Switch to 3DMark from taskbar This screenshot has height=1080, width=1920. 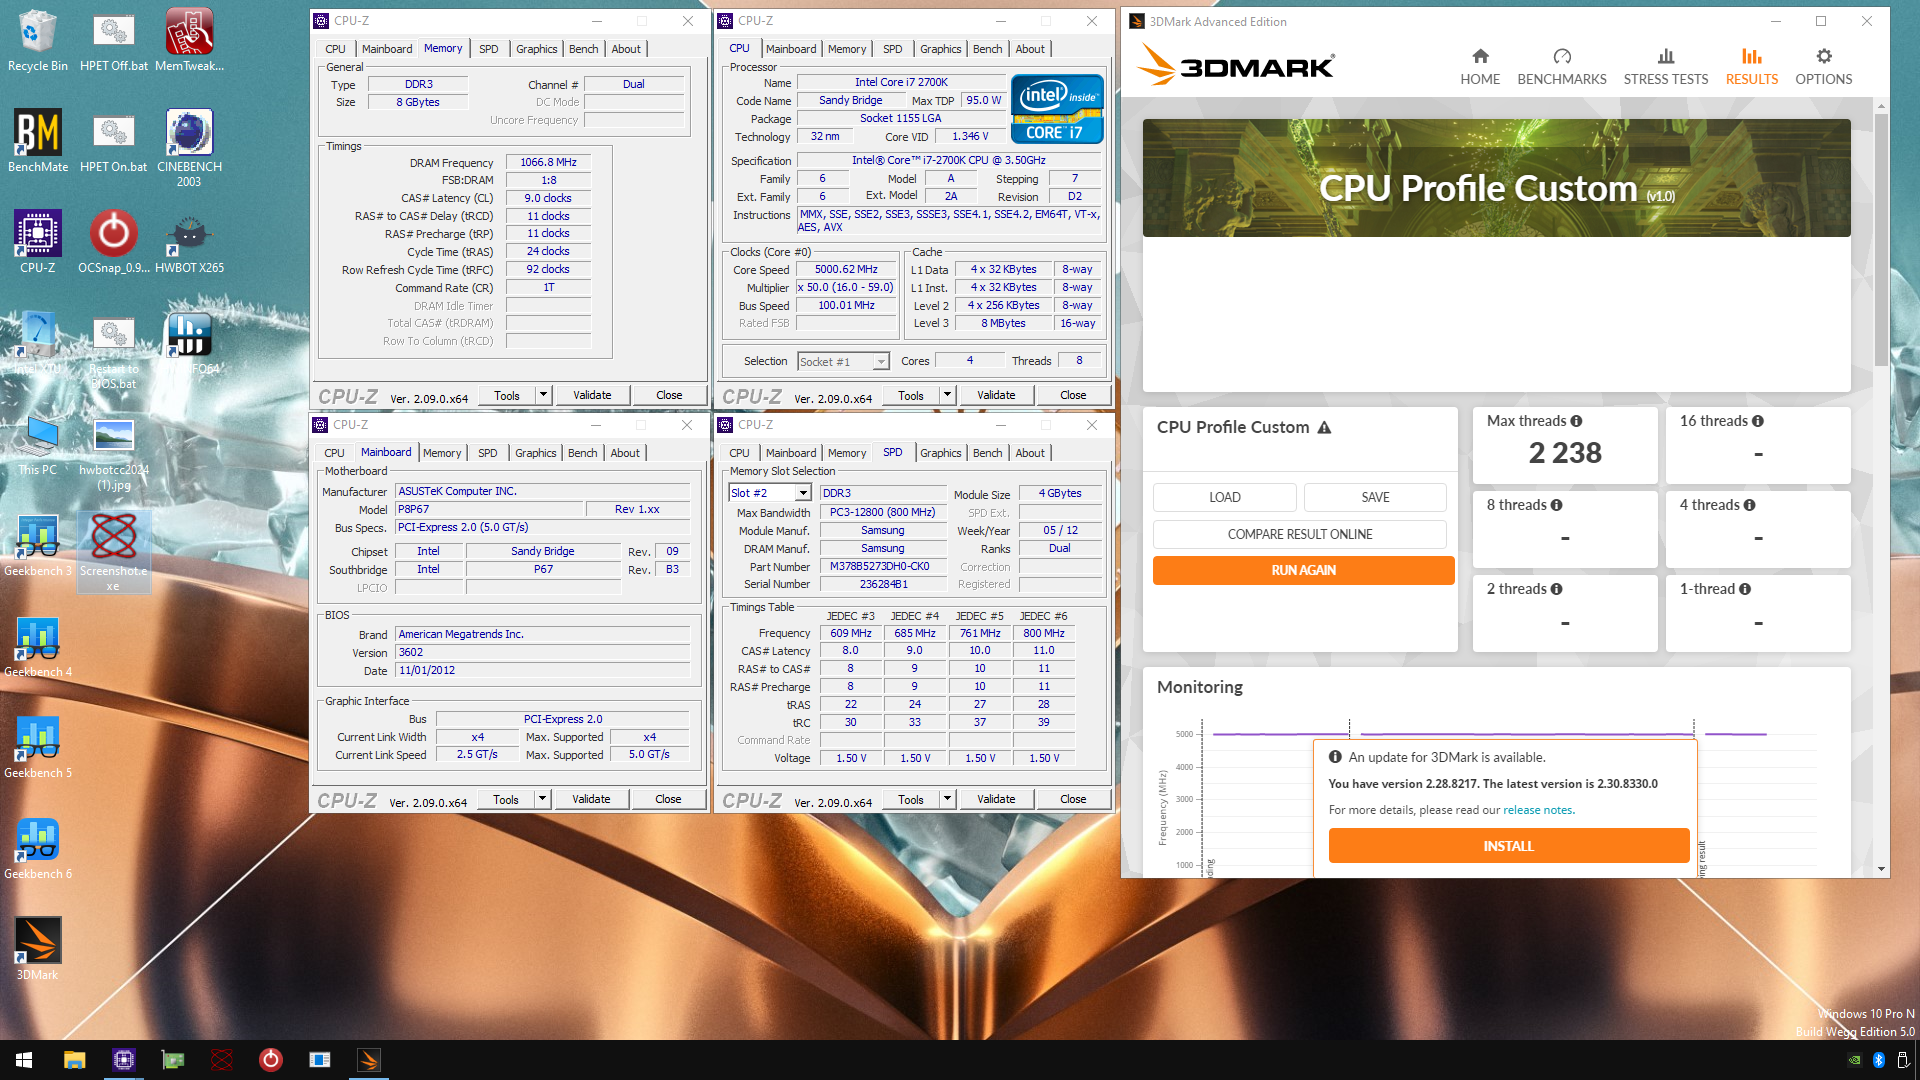[368, 1060]
